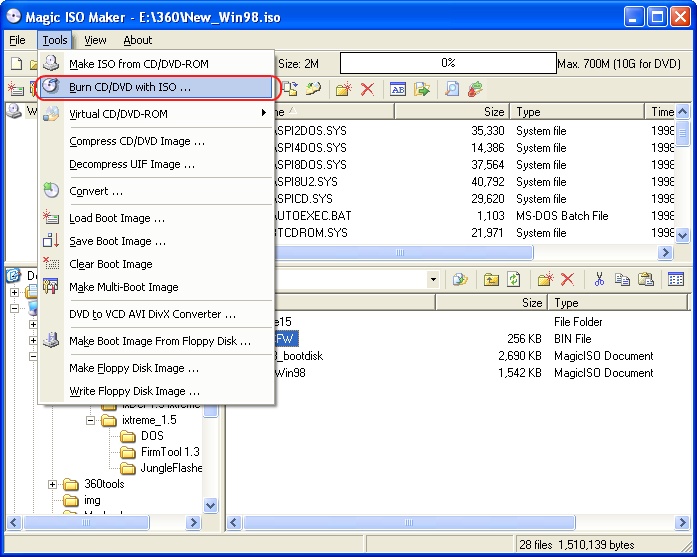Click the img folder icon
The image size is (697, 557).
[71, 501]
